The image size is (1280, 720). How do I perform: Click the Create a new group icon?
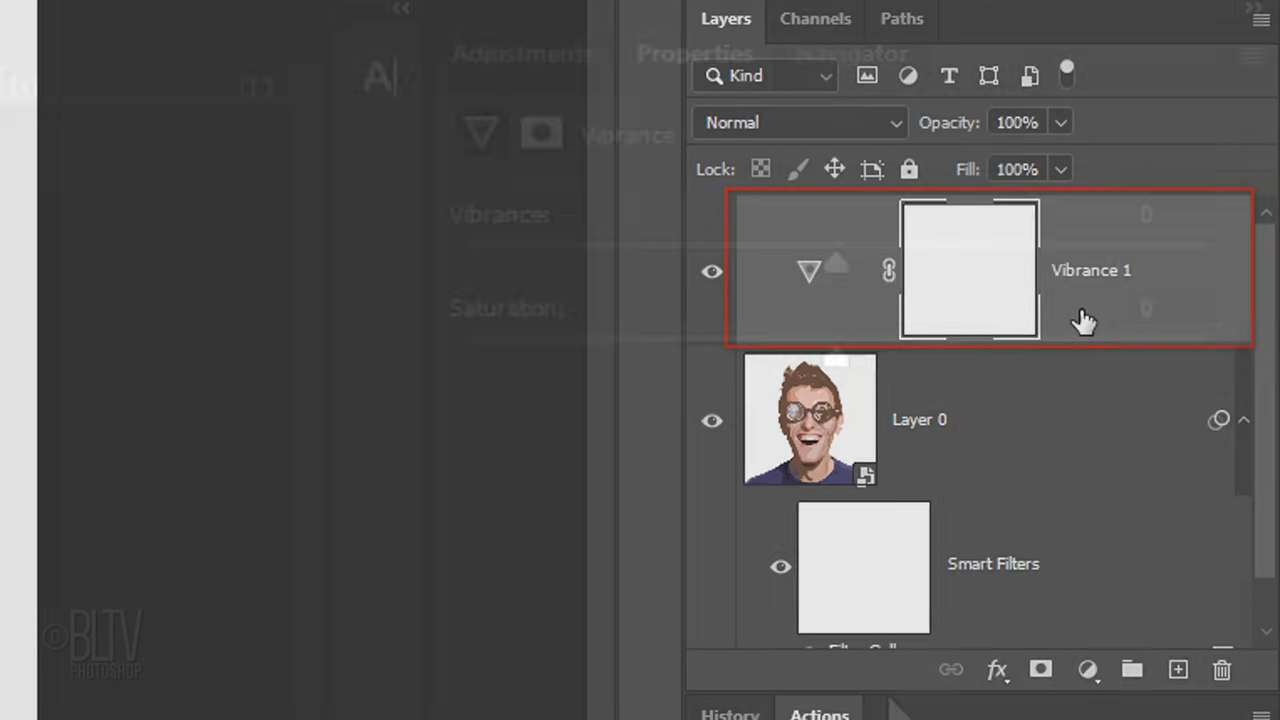pyautogui.click(x=1132, y=670)
